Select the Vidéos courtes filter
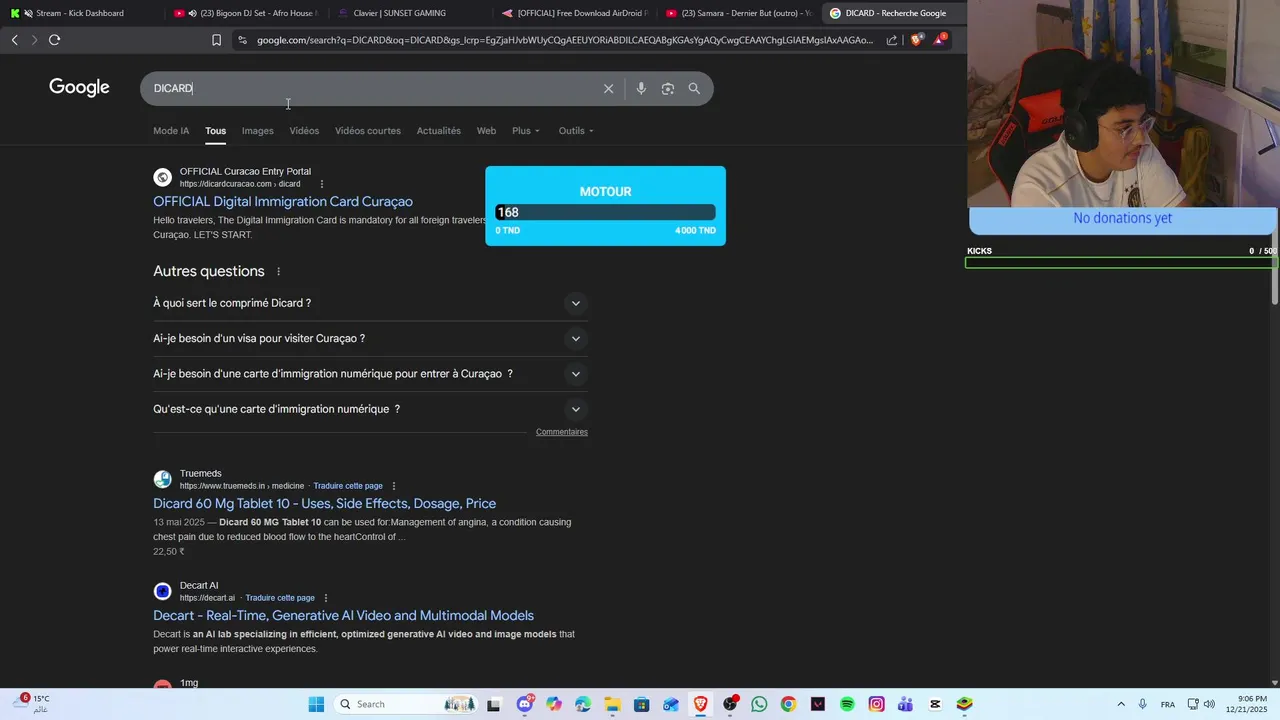1280x720 pixels. click(x=368, y=131)
